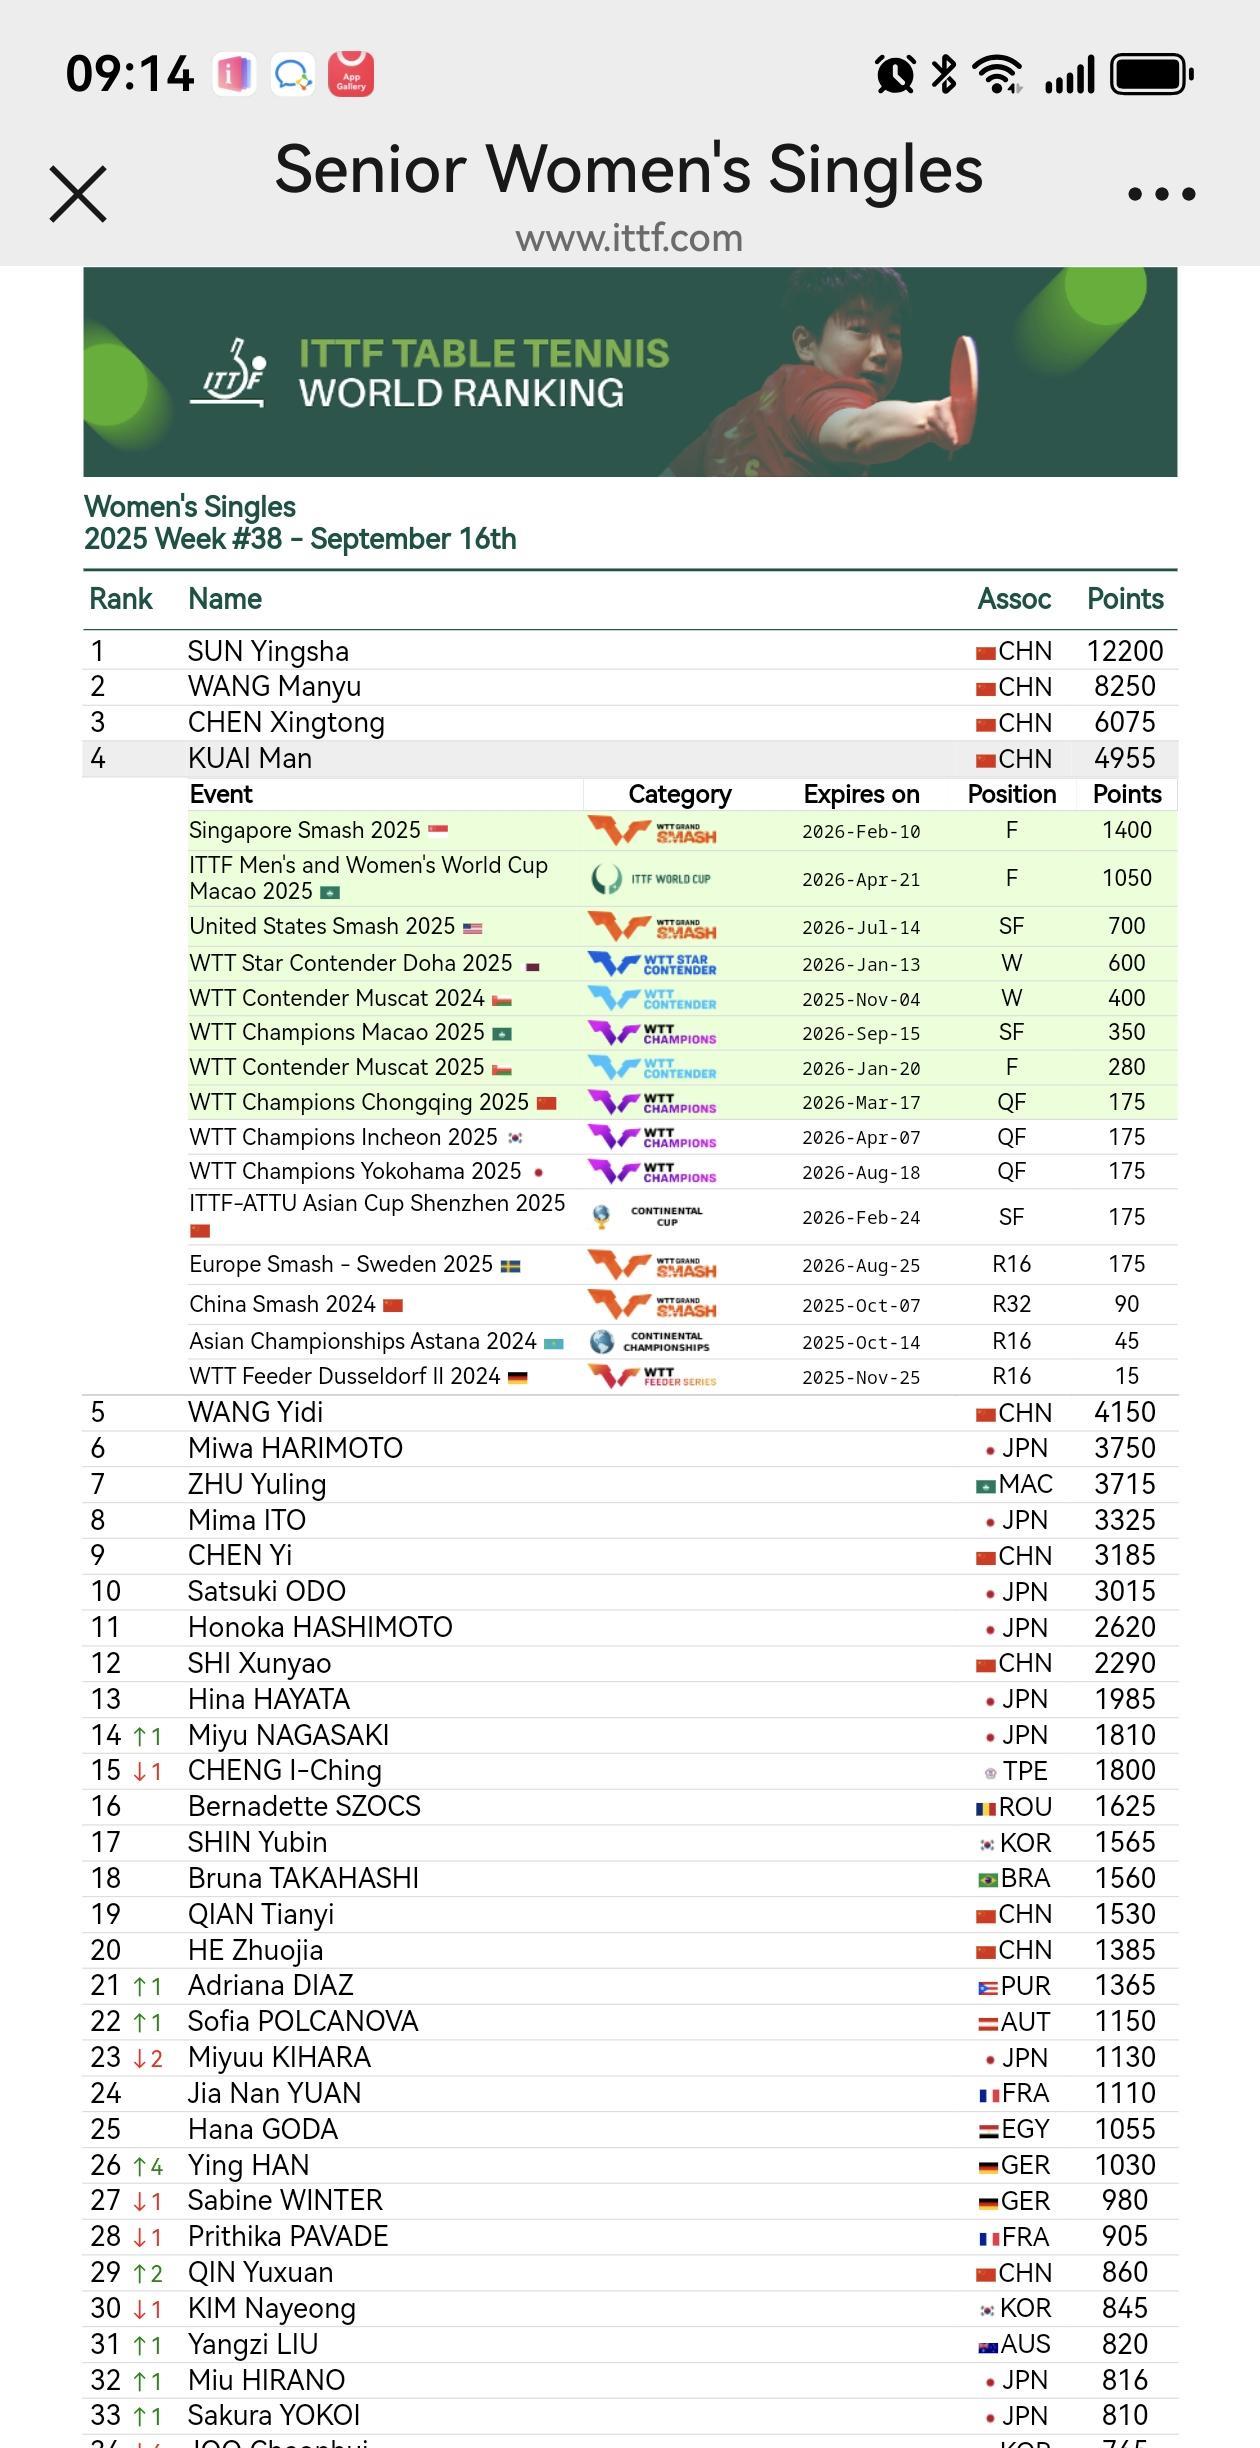This screenshot has height=2448, width=1260.
Task: Expand CHEN Xingtong ranking details
Action: click(630, 722)
